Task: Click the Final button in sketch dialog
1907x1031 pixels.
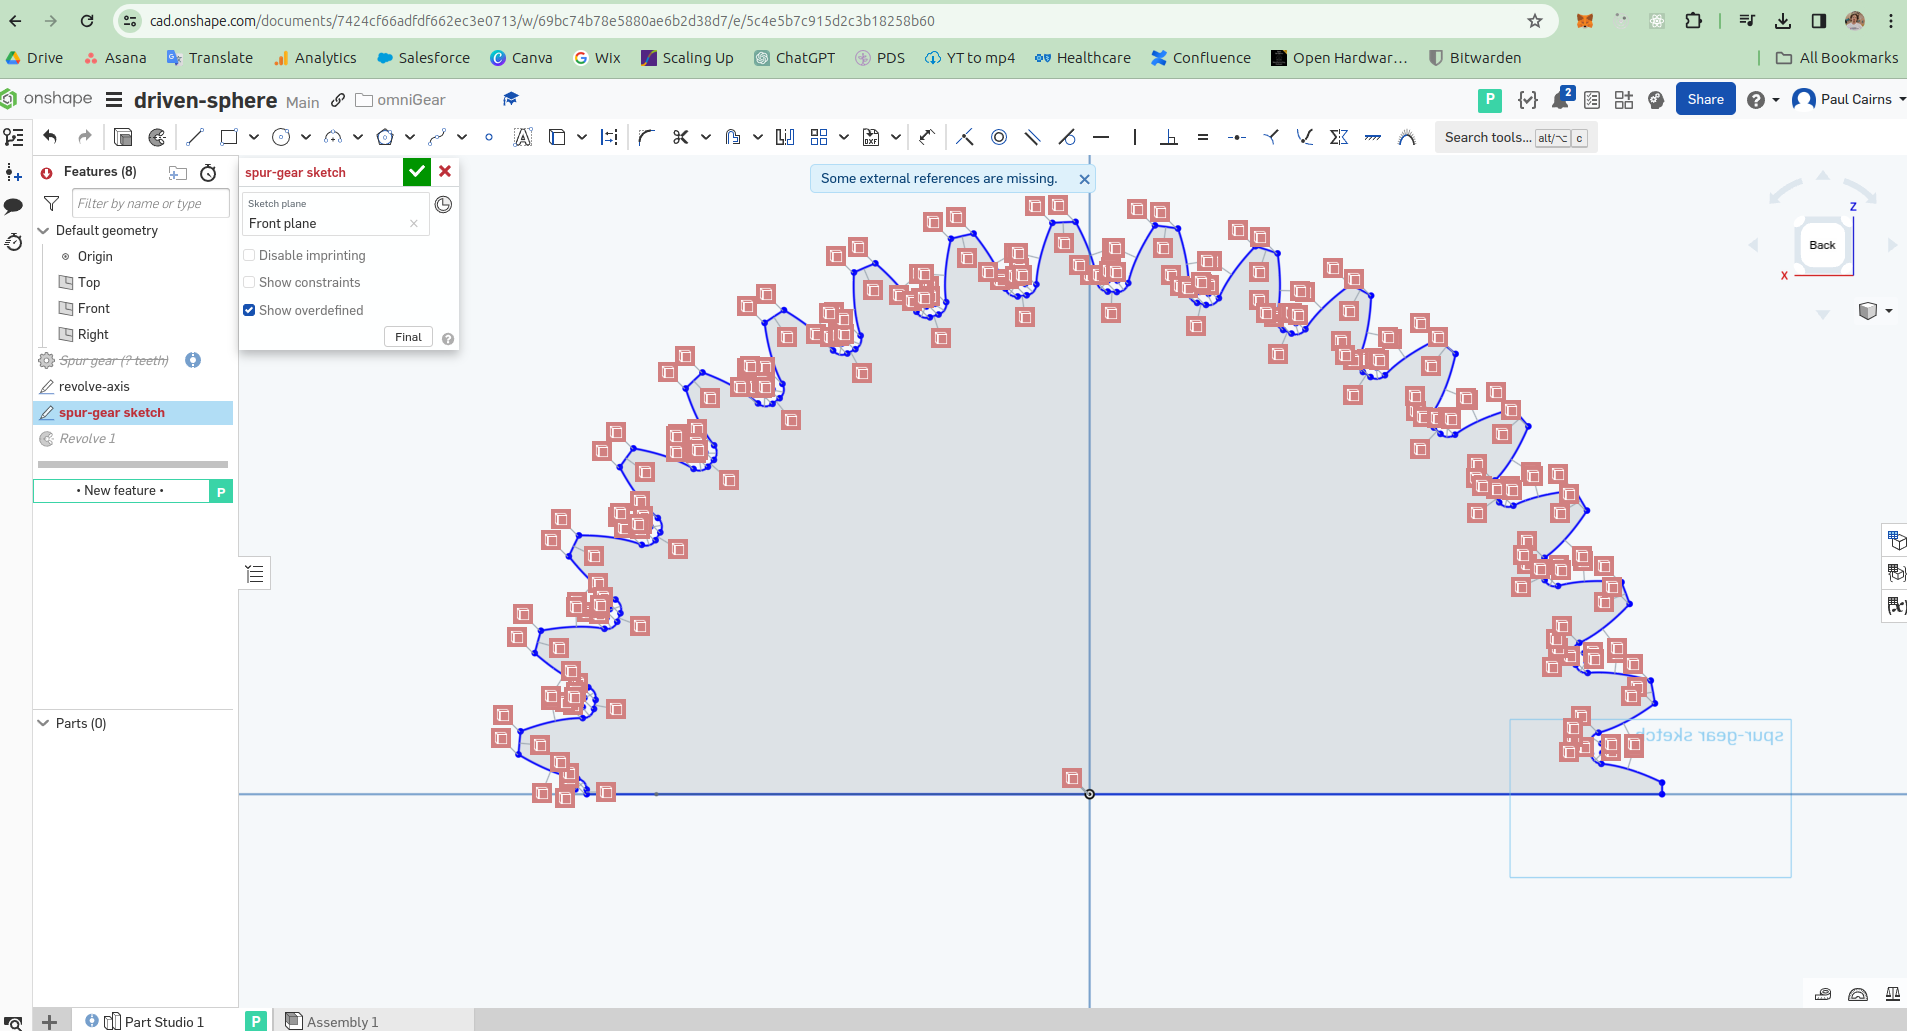Action: pyautogui.click(x=408, y=337)
